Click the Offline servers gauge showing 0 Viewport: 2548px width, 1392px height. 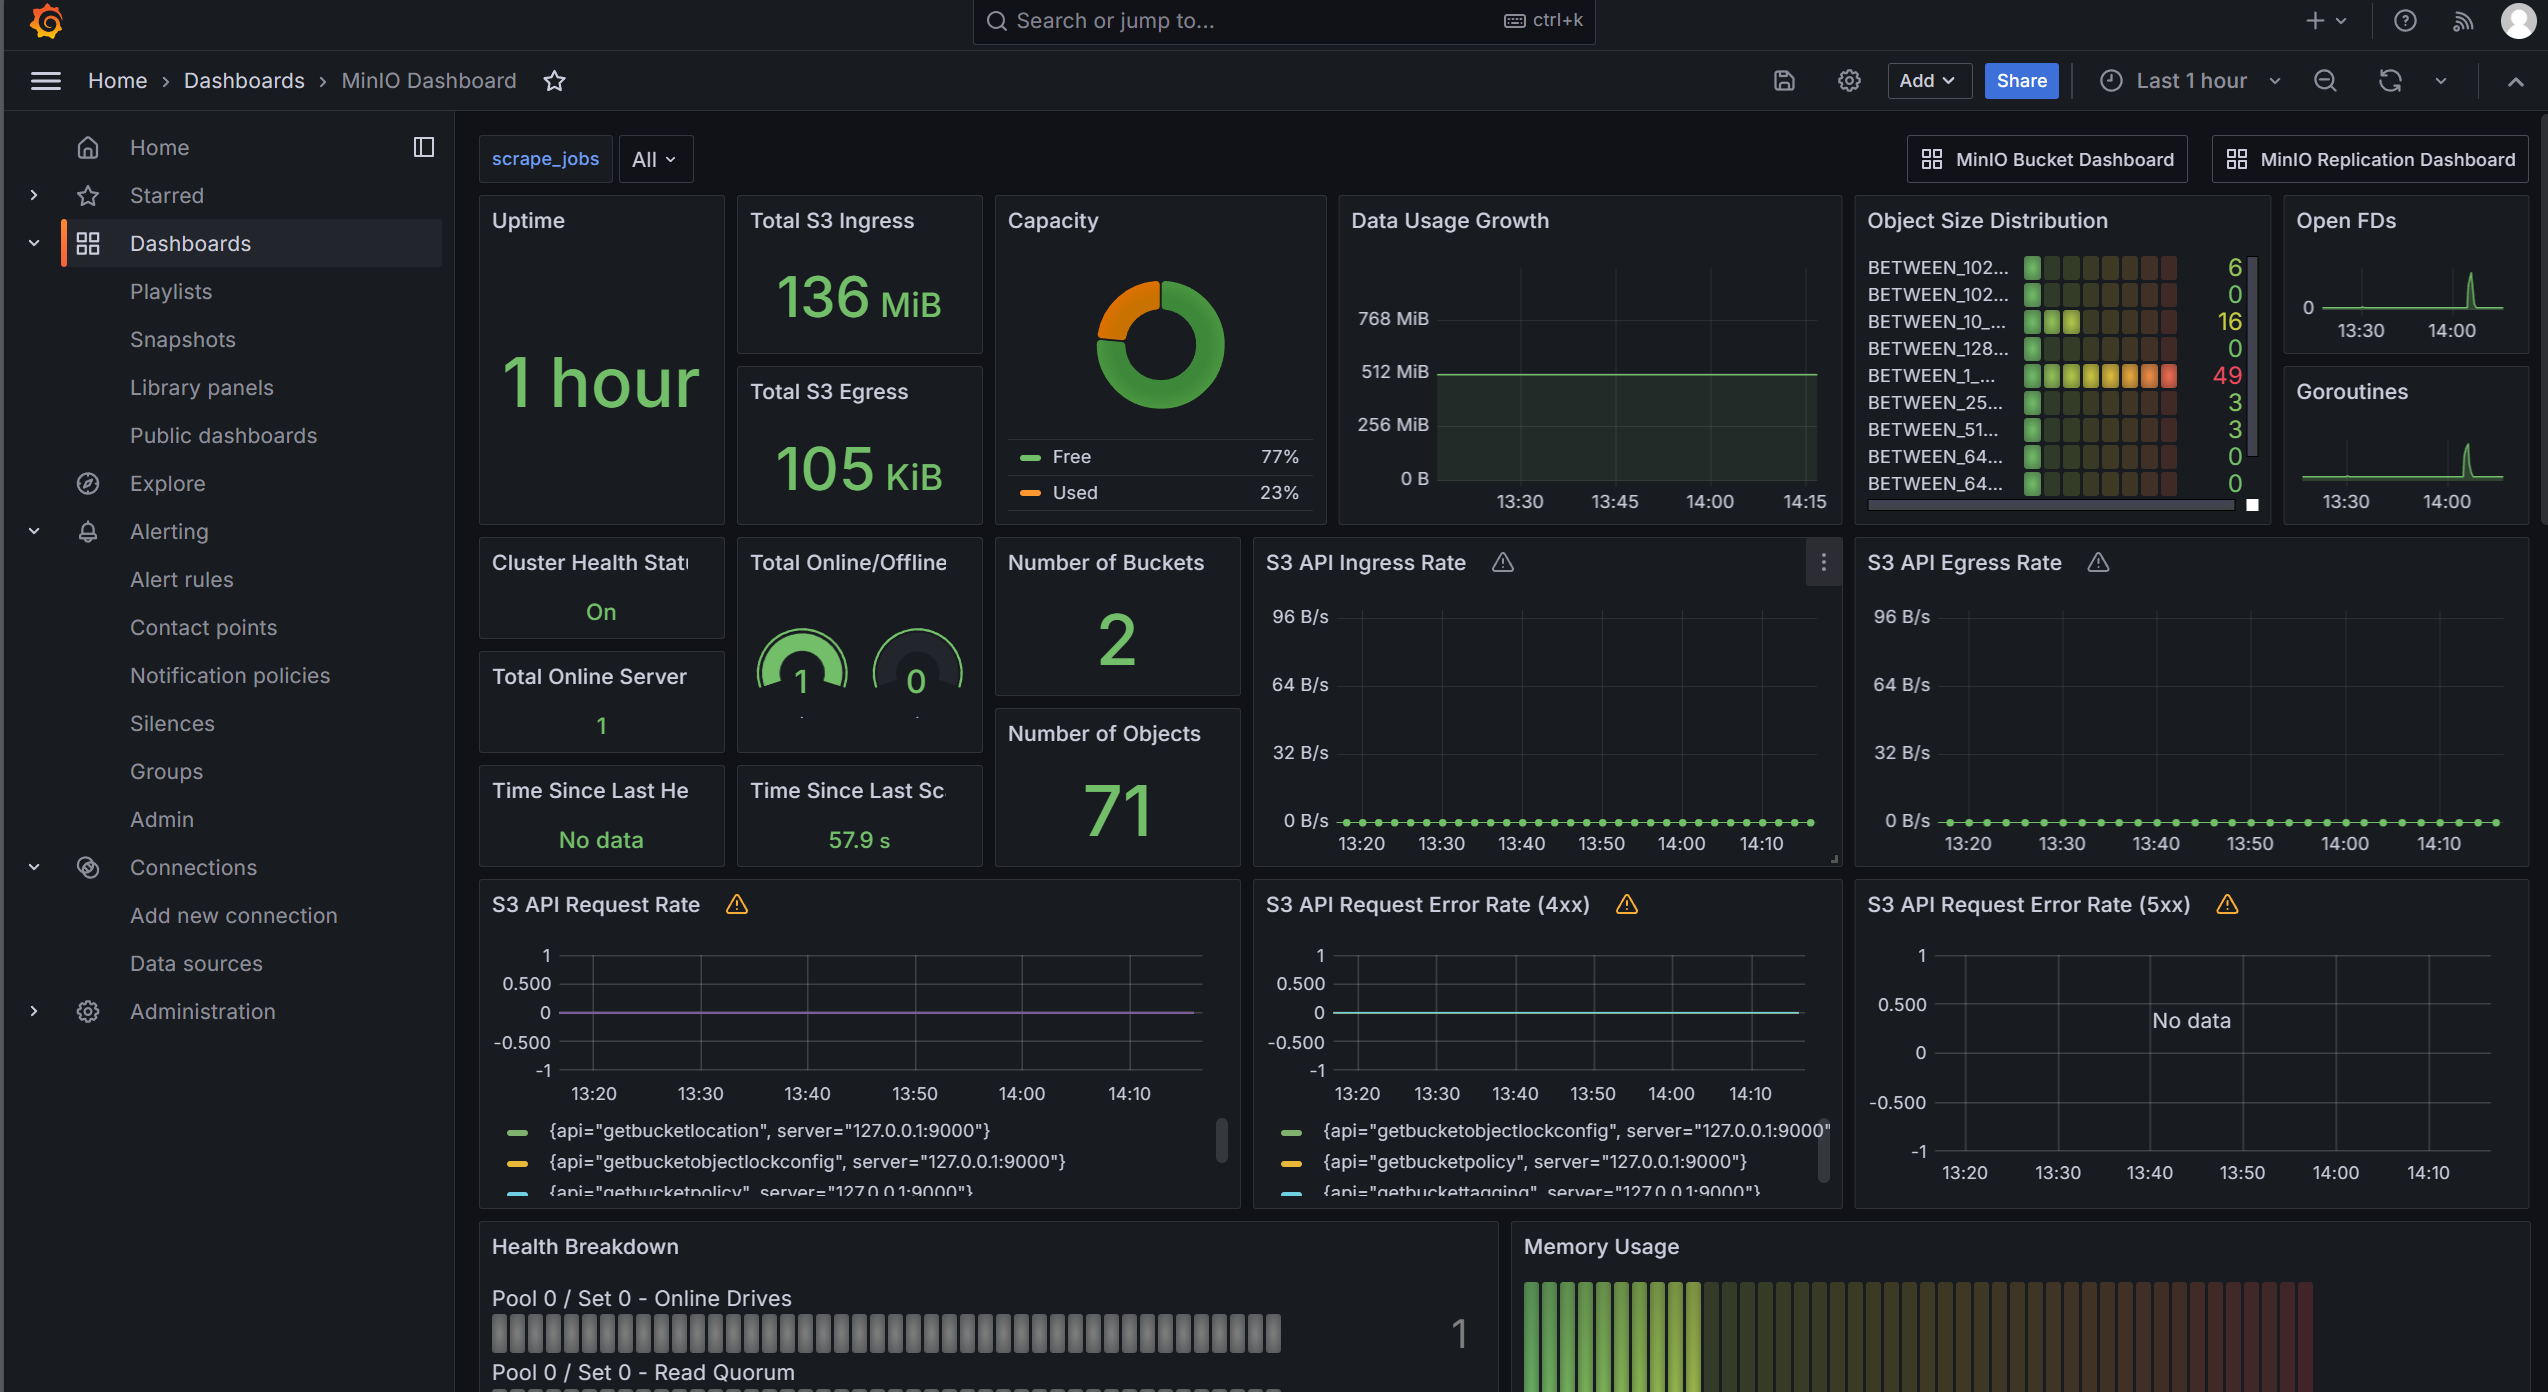point(917,662)
